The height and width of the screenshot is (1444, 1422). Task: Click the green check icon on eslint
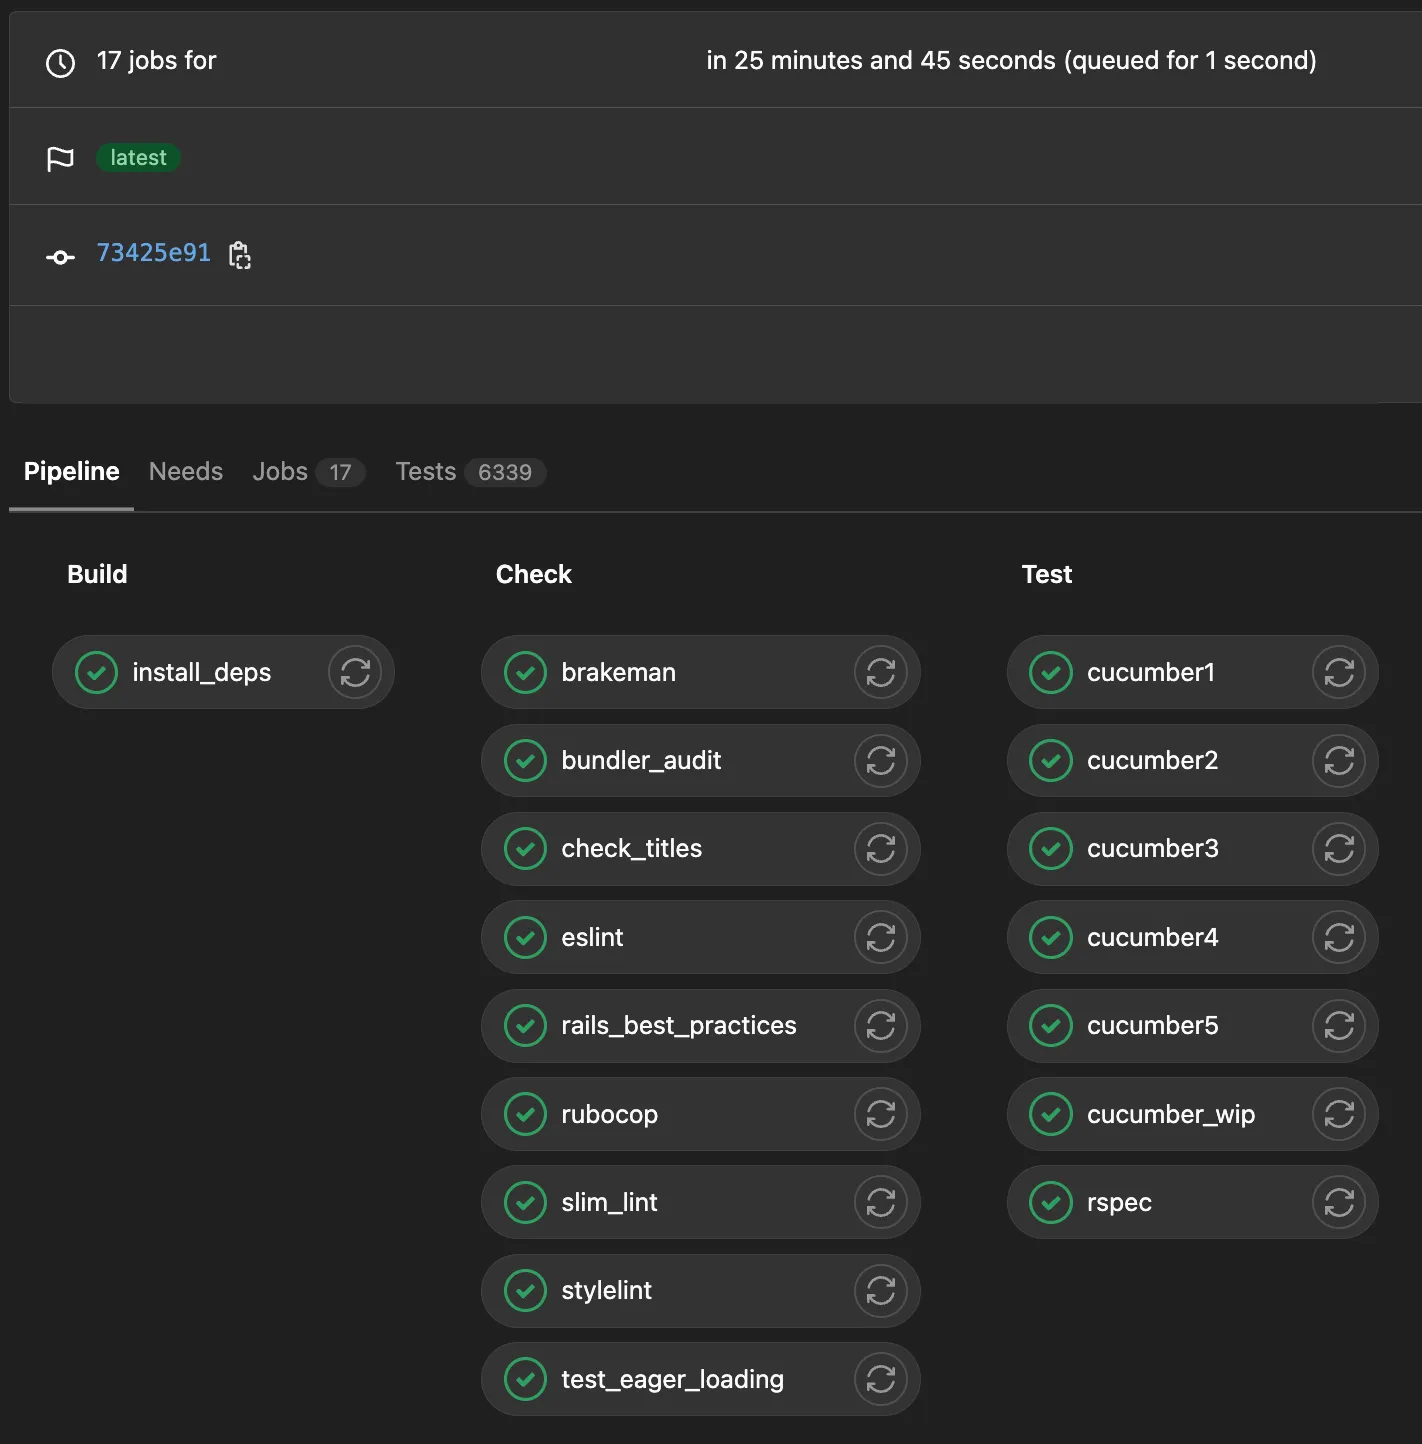coord(525,937)
